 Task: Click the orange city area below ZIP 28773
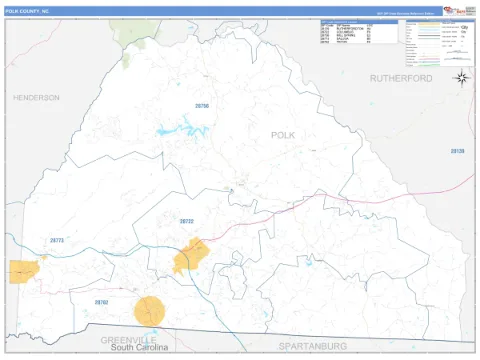[x=24, y=272]
